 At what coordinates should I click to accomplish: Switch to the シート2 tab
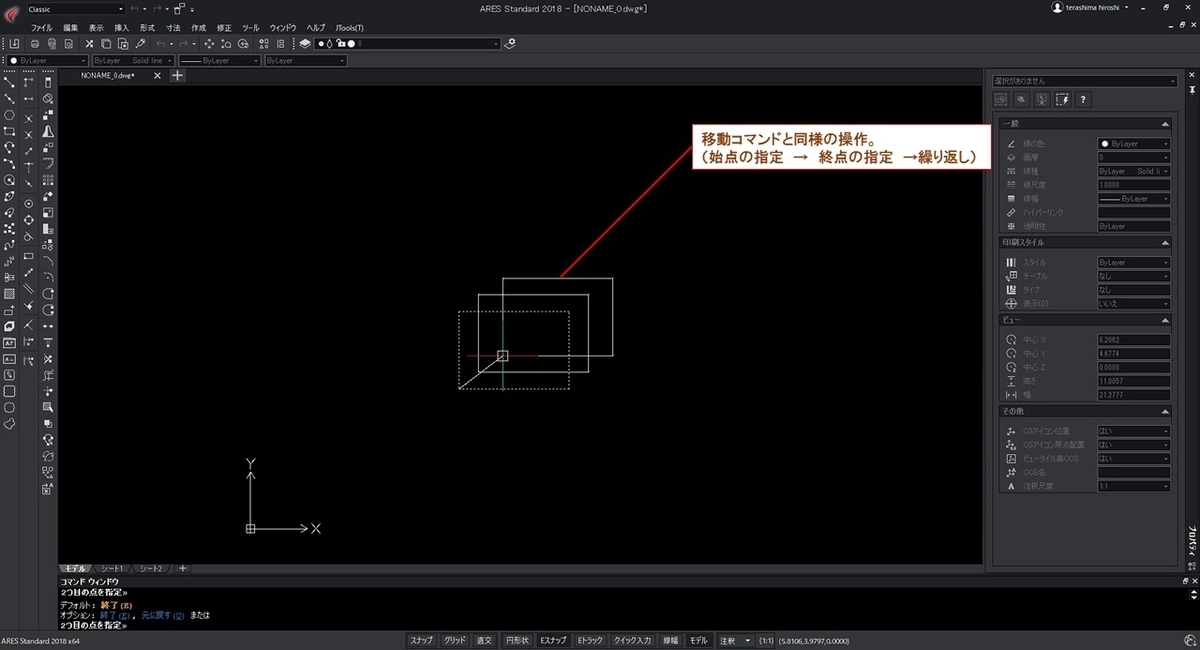click(150, 568)
